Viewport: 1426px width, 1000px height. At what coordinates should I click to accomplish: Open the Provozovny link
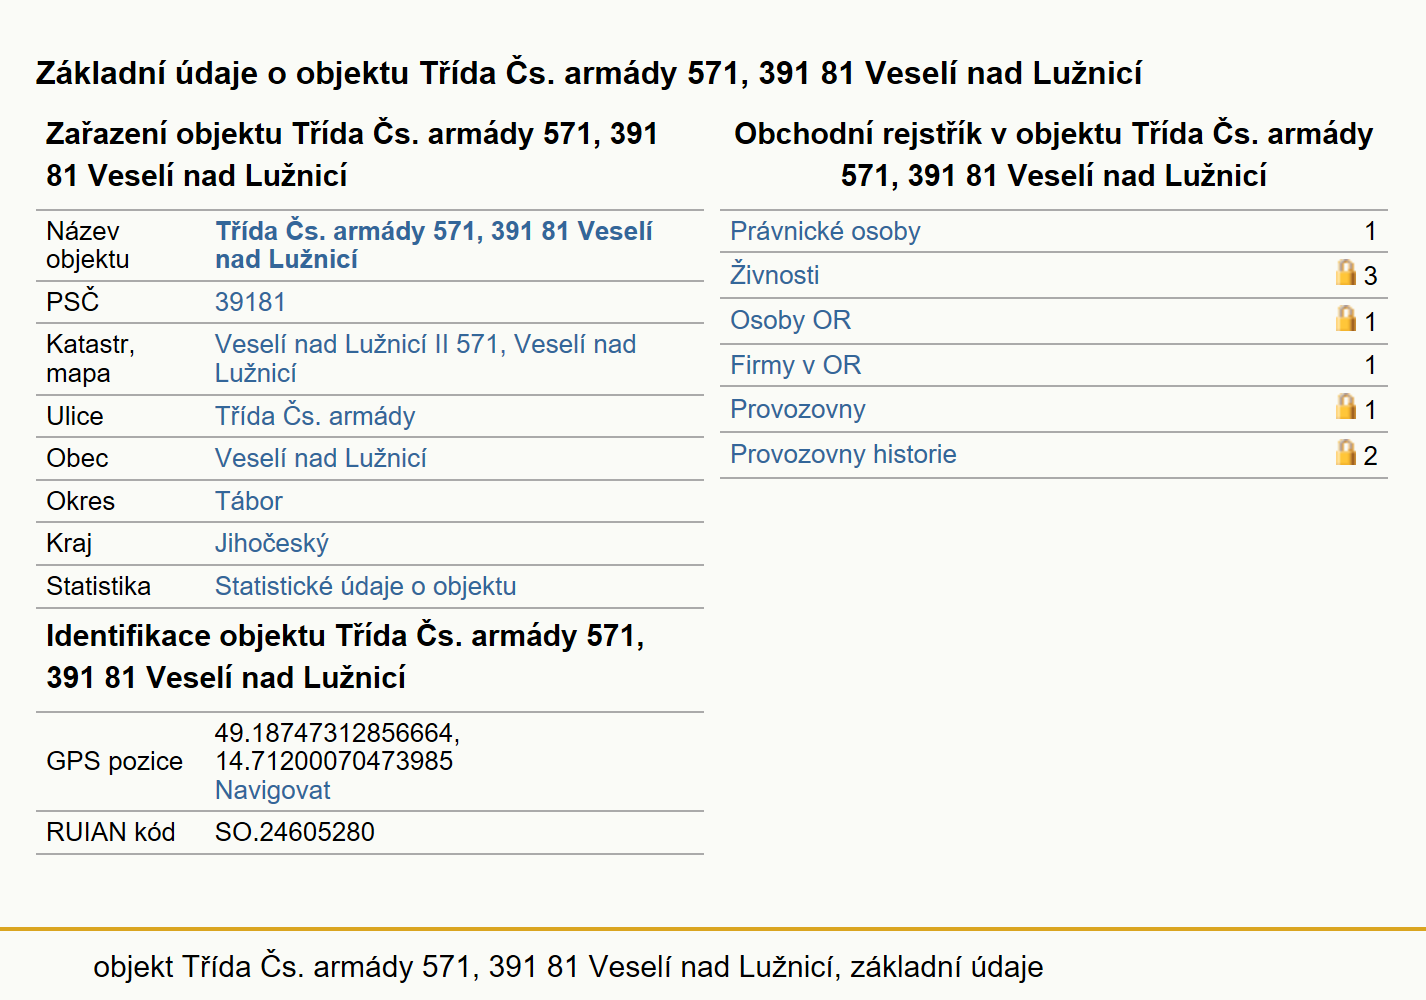coord(797,409)
